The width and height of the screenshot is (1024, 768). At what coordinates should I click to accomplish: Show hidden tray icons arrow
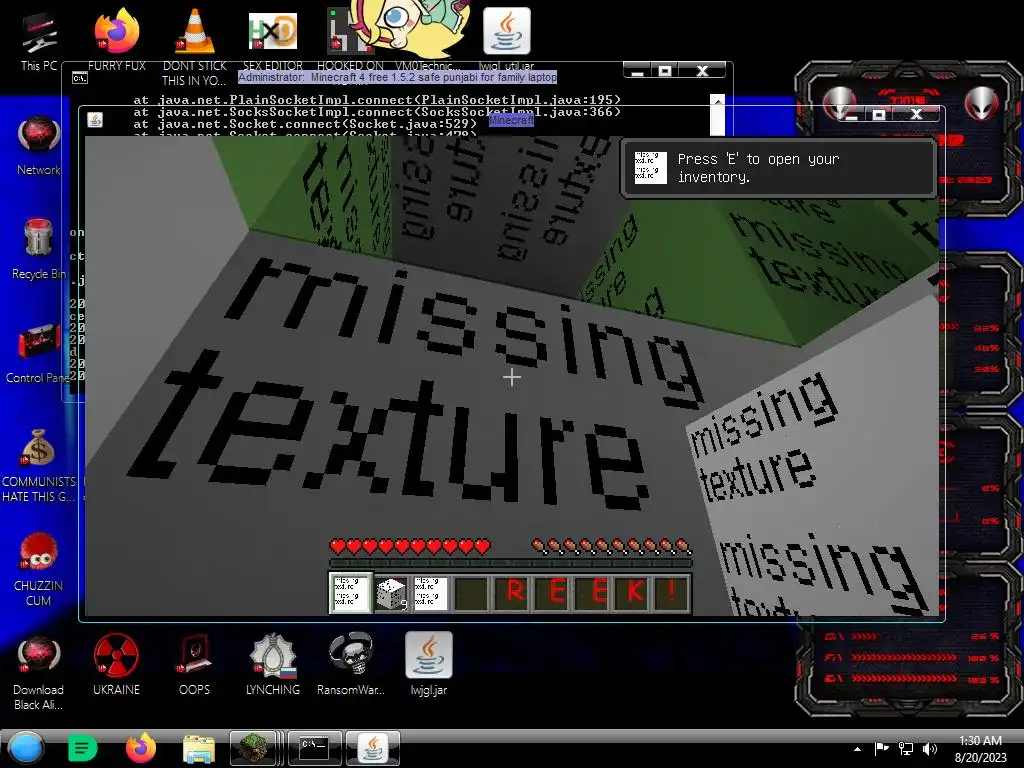(857, 749)
